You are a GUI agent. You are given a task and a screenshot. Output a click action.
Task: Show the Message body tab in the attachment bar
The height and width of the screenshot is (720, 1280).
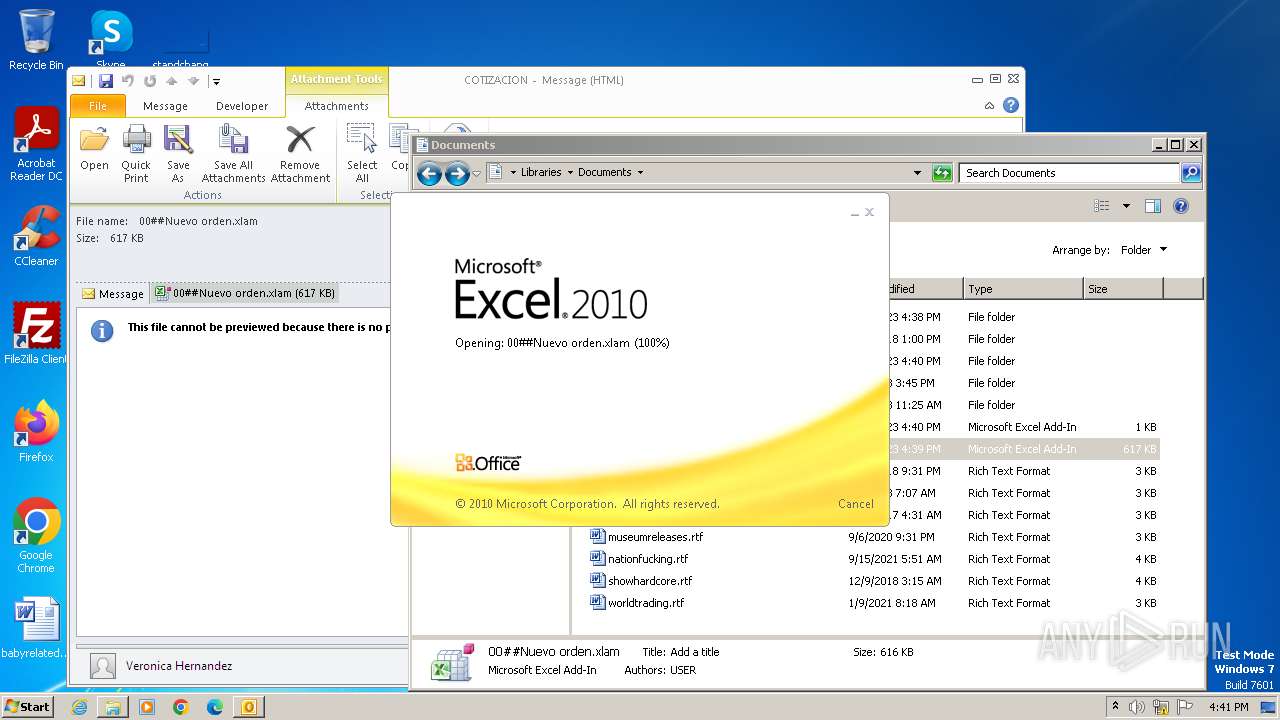[x=113, y=294]
